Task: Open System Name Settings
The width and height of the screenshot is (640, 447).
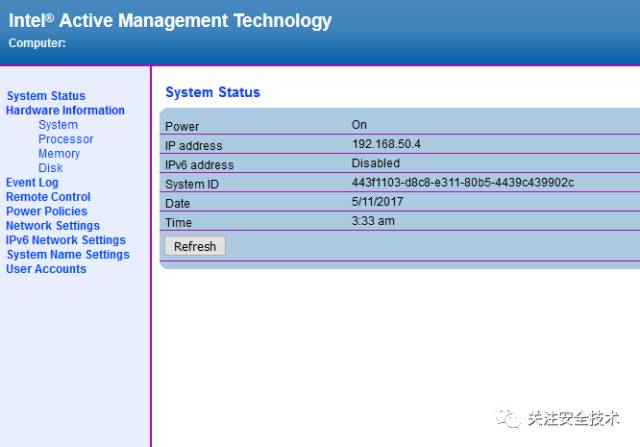Action: 68,255
